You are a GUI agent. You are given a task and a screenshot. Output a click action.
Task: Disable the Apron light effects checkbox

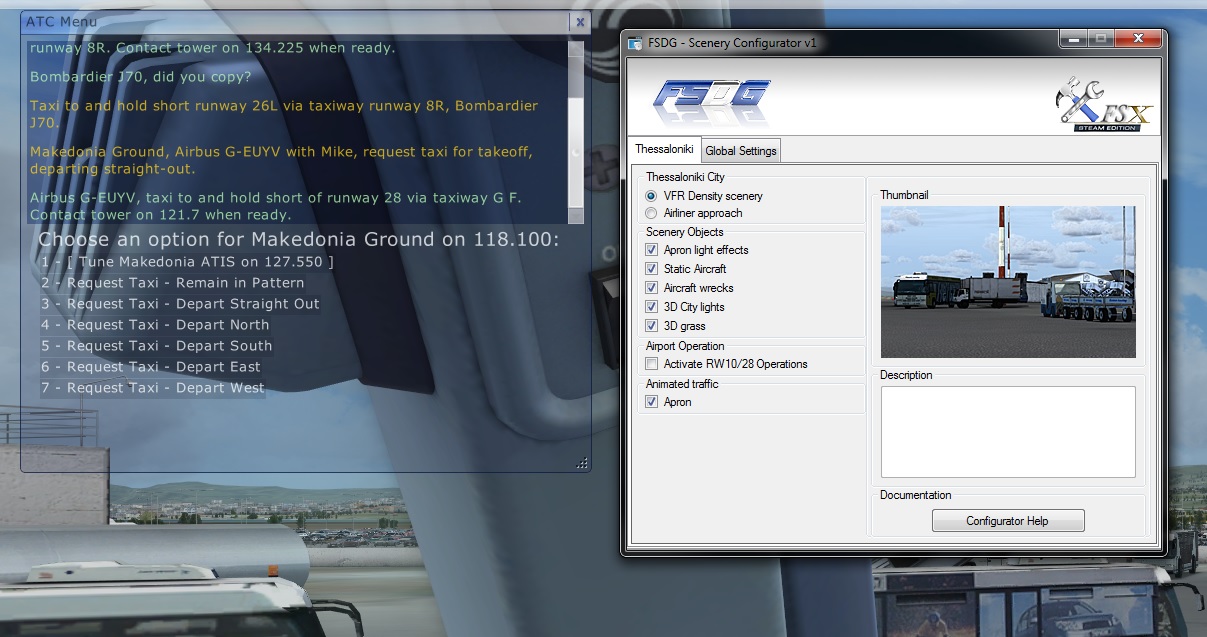tap(652, 250)
